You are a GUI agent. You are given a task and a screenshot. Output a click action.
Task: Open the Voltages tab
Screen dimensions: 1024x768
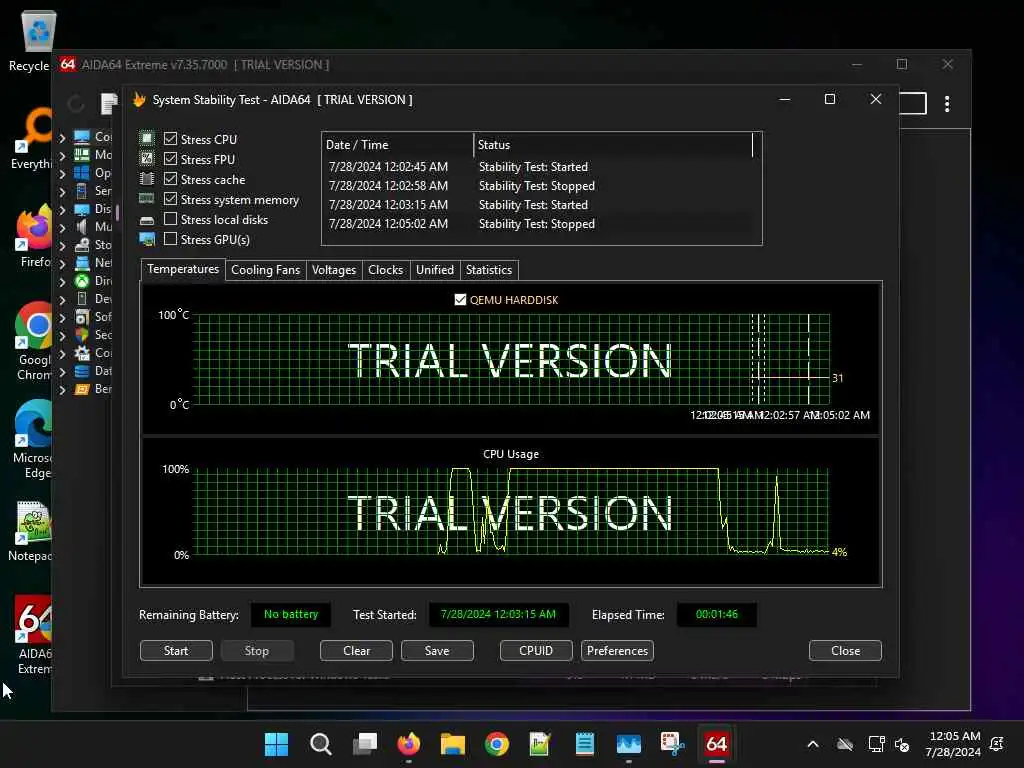click(334, 270)
